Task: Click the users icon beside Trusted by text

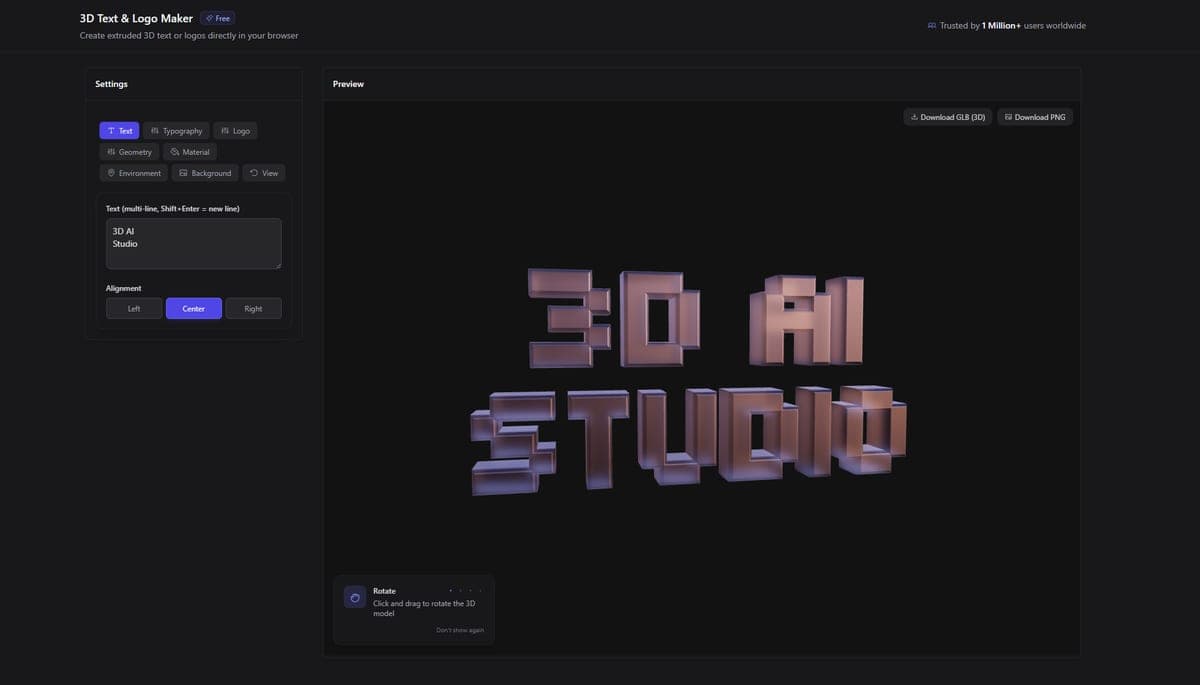Action: click(932, 26)
